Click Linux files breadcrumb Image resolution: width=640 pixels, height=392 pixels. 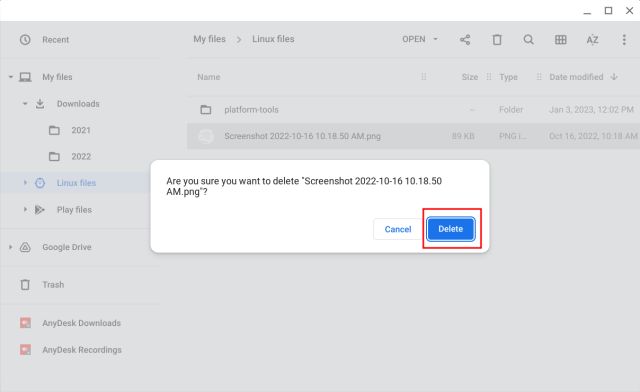pos(273,39)
